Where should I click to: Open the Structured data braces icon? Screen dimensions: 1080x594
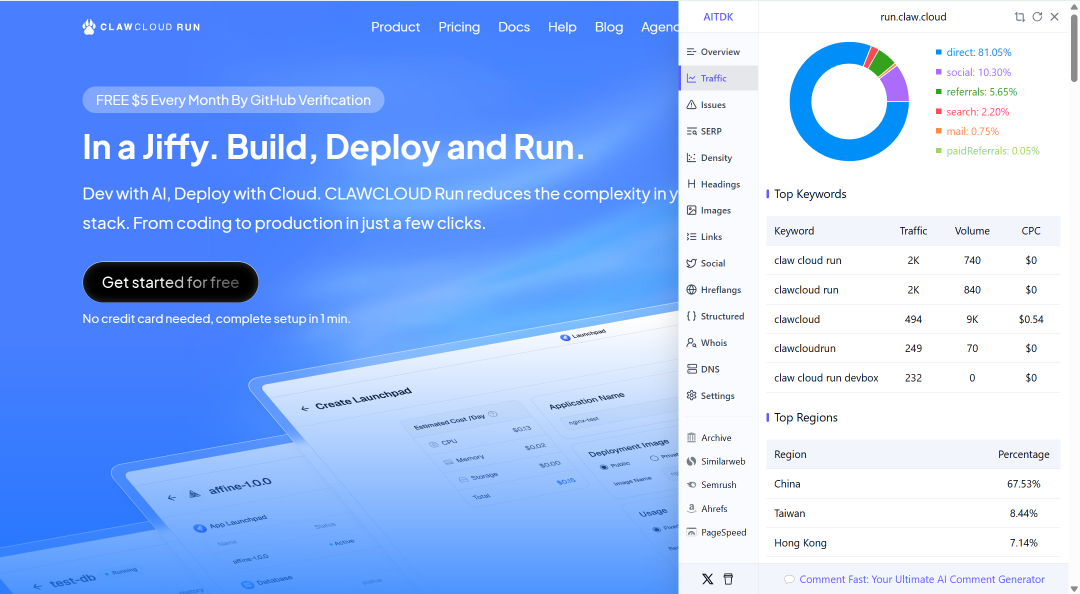coord(691,316)
